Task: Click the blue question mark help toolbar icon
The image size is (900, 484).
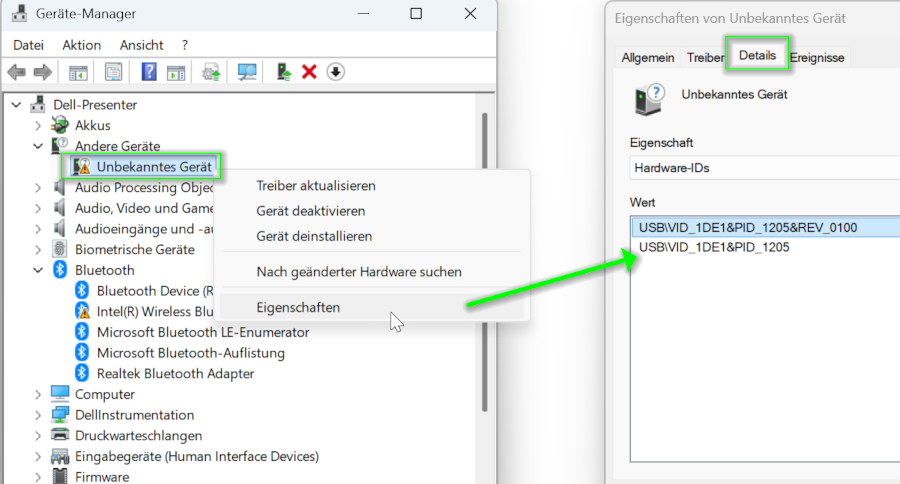Action: (x=149, y=72)
